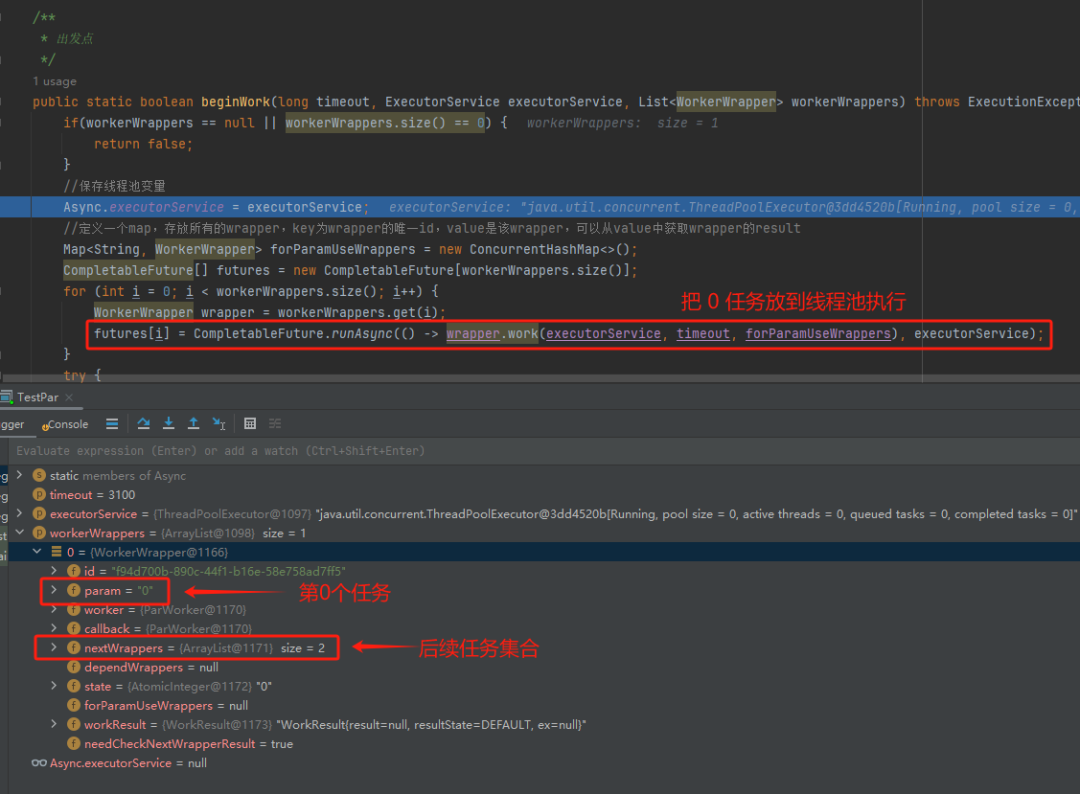Viewport: 1080px width, 794px height.
Task: Click the '1 usage' hint above beginWork
Action: [54, 81]
